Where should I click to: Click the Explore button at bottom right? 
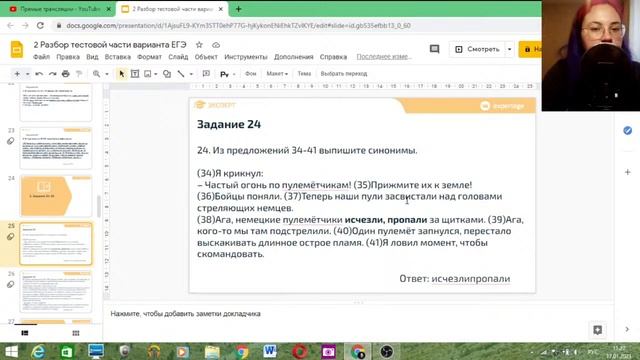pyautogui.click(x=598, y=330)
